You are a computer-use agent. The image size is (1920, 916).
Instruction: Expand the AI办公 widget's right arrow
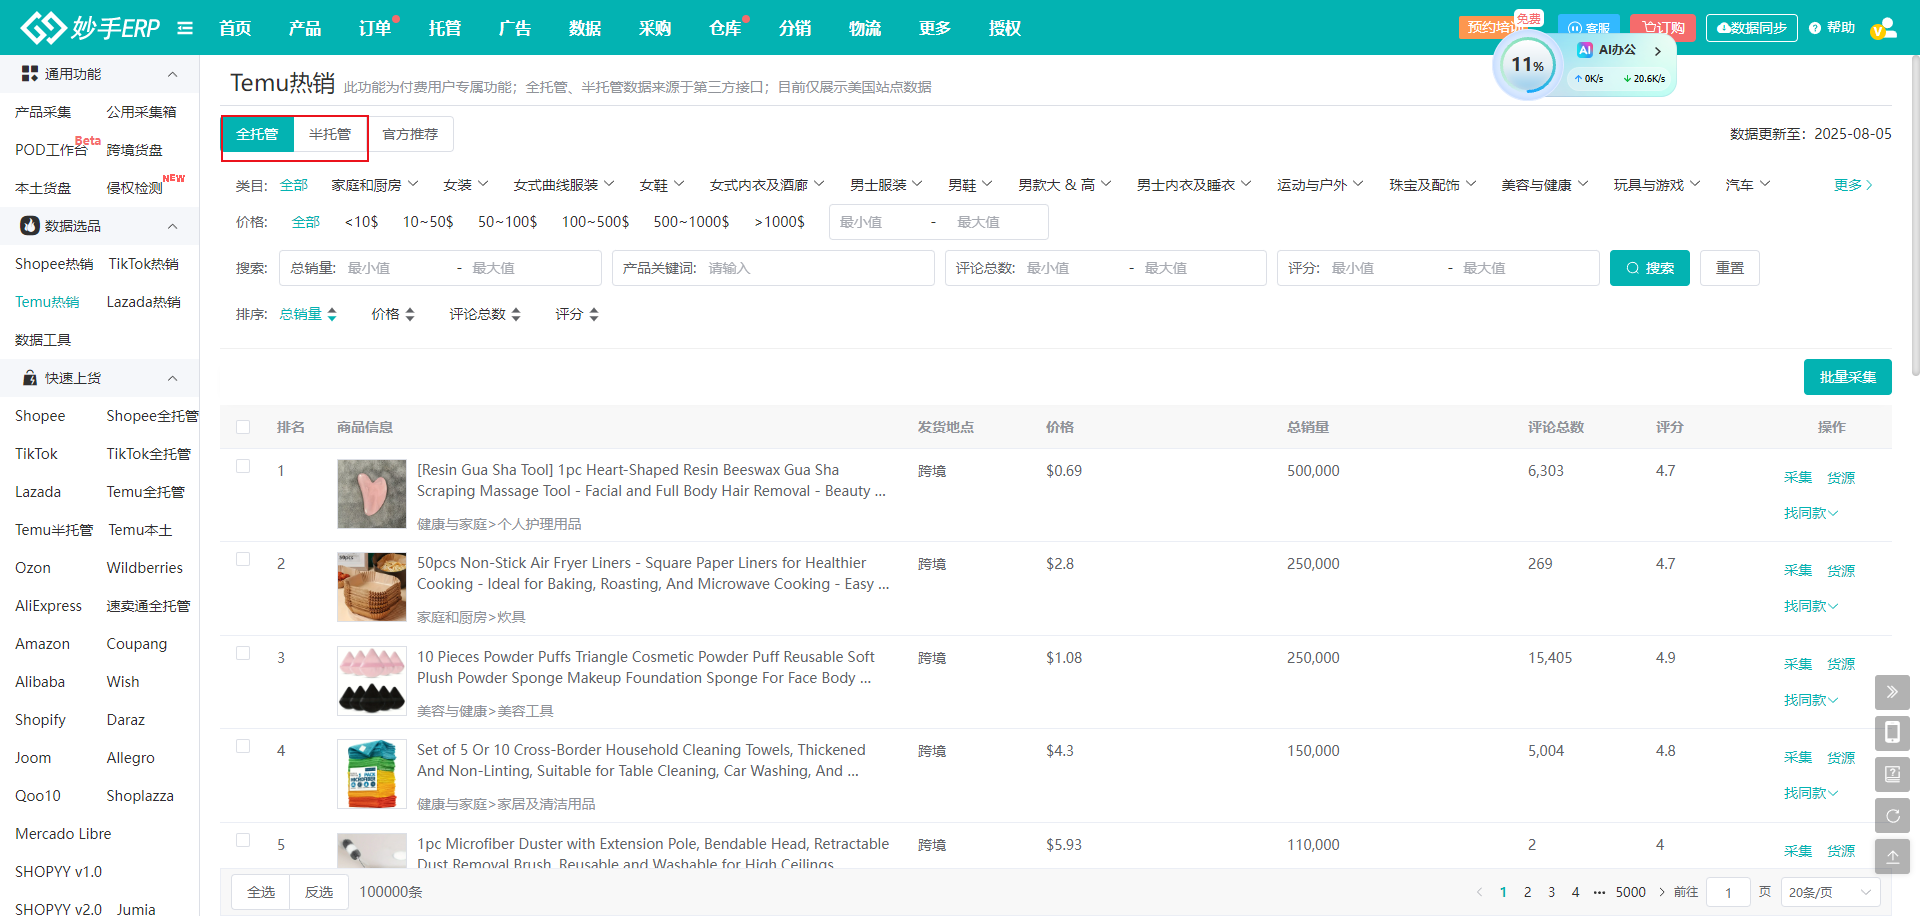(x=1658, y=51)
